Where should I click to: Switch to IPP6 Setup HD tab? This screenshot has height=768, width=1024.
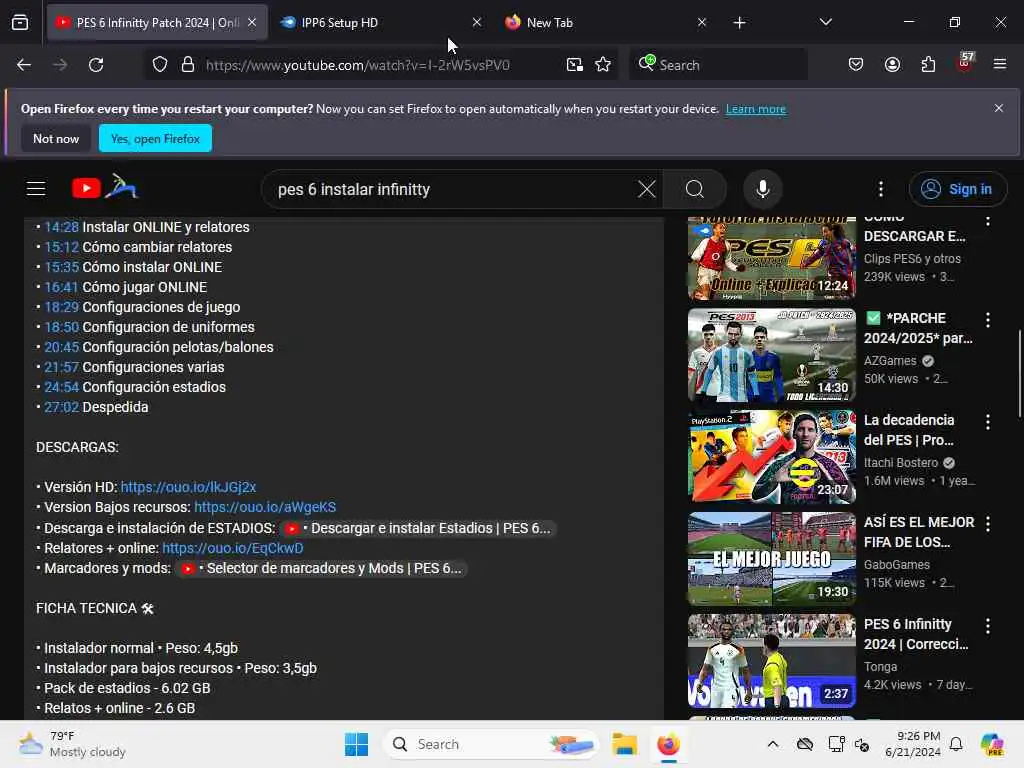[x=381, y=23]
